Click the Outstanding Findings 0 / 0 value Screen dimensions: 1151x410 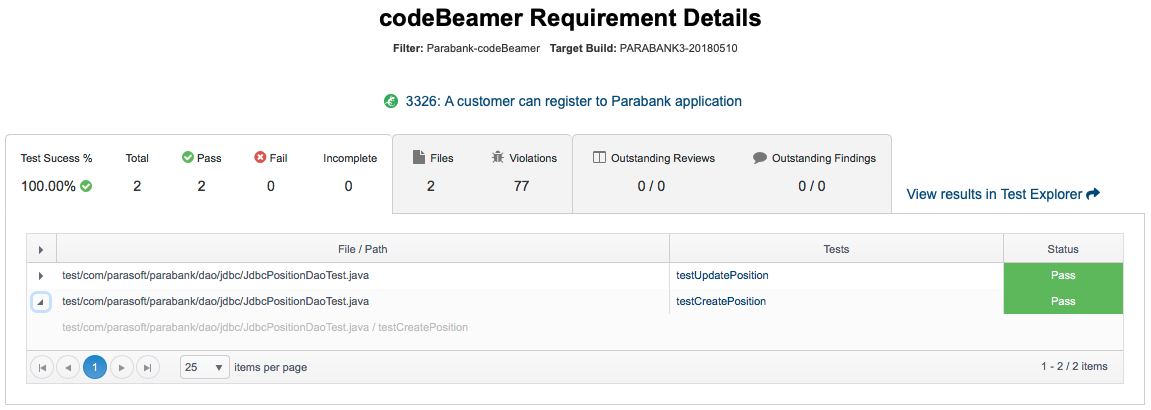pos(812,186)
